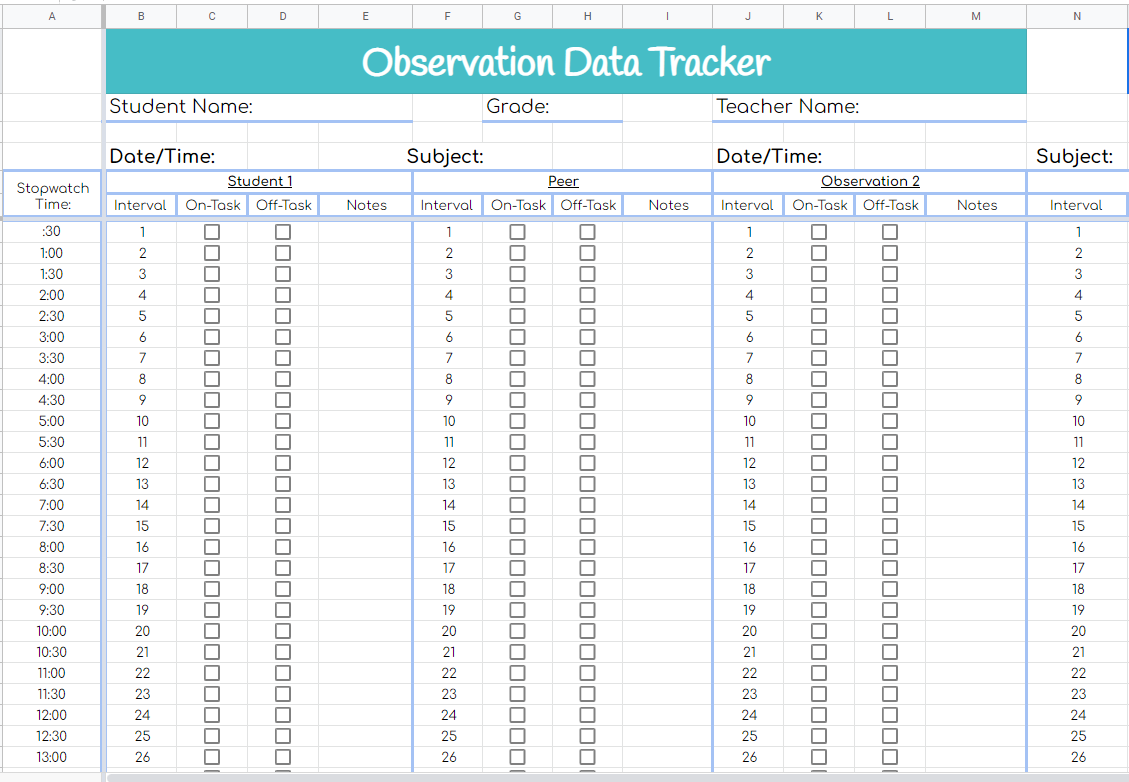Click the Observation Data Tracker title banner
Screen dimensions: 1129x782
[x=566, y=61]
